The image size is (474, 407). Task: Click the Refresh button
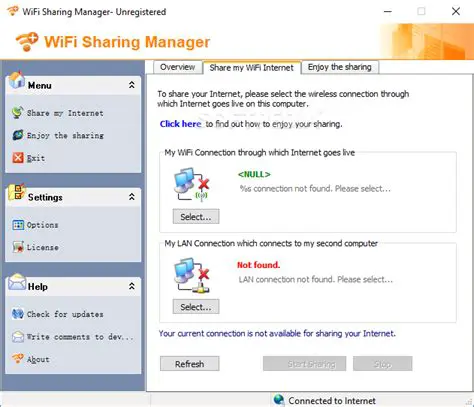click(190, 364)
